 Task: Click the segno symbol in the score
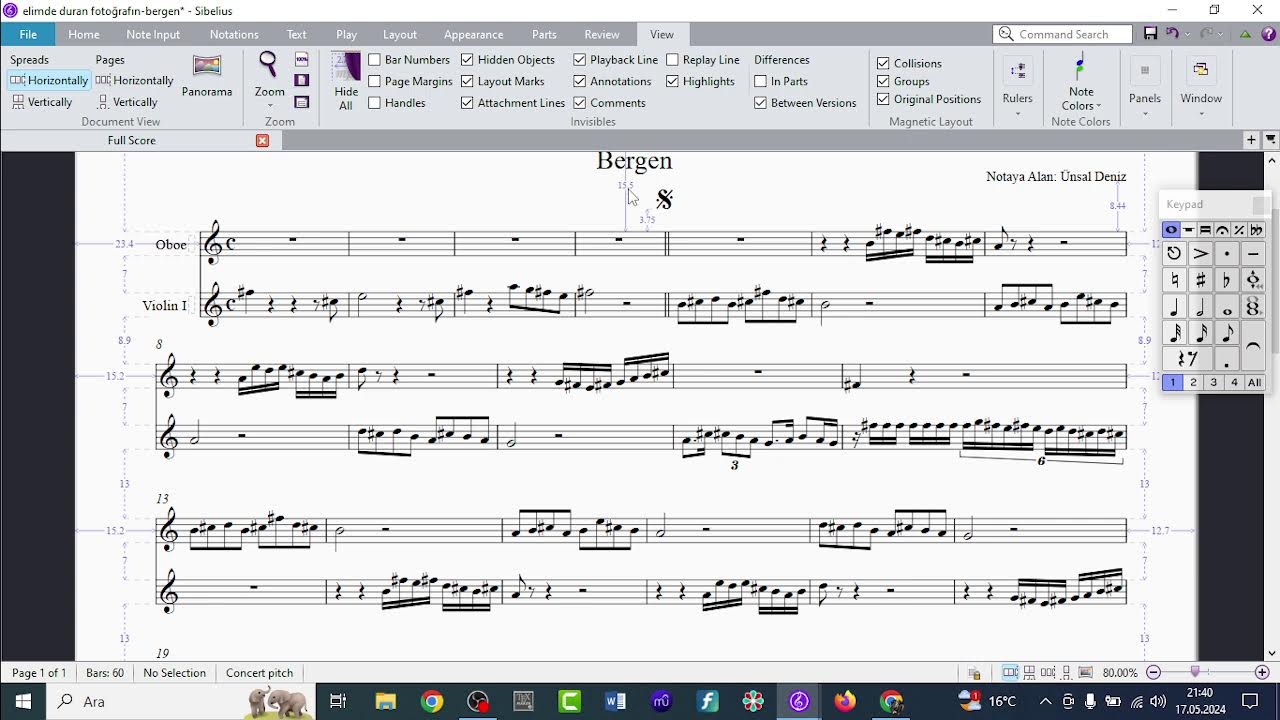click(664, 199)
